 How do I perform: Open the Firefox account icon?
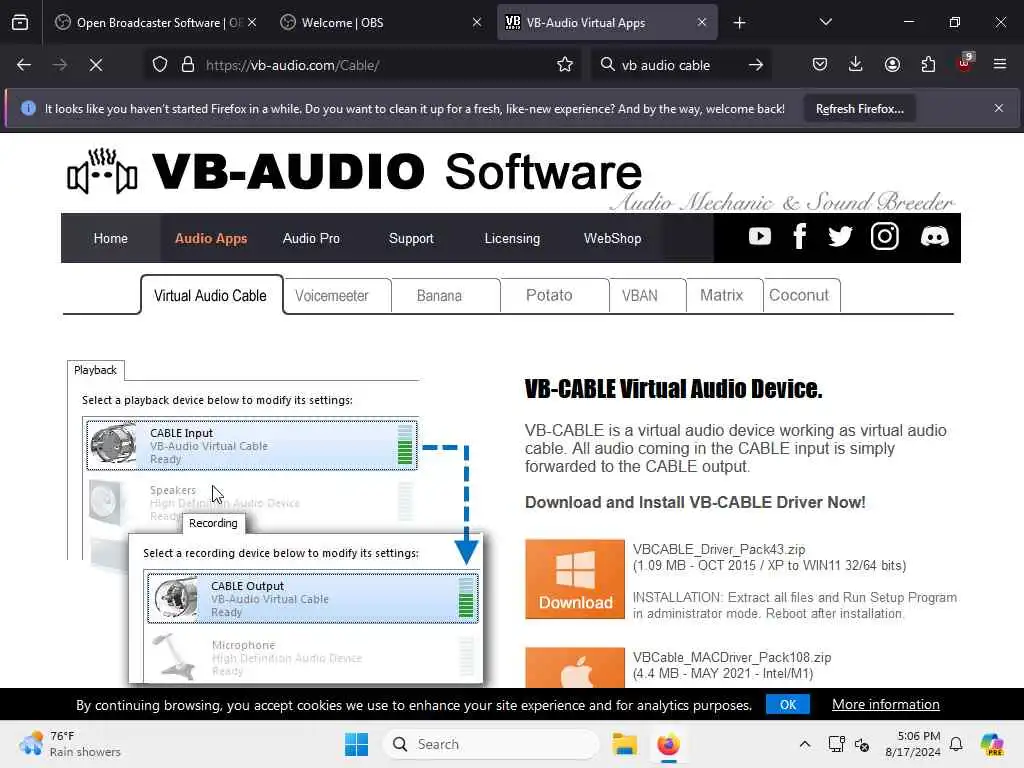tap(892, 64)
